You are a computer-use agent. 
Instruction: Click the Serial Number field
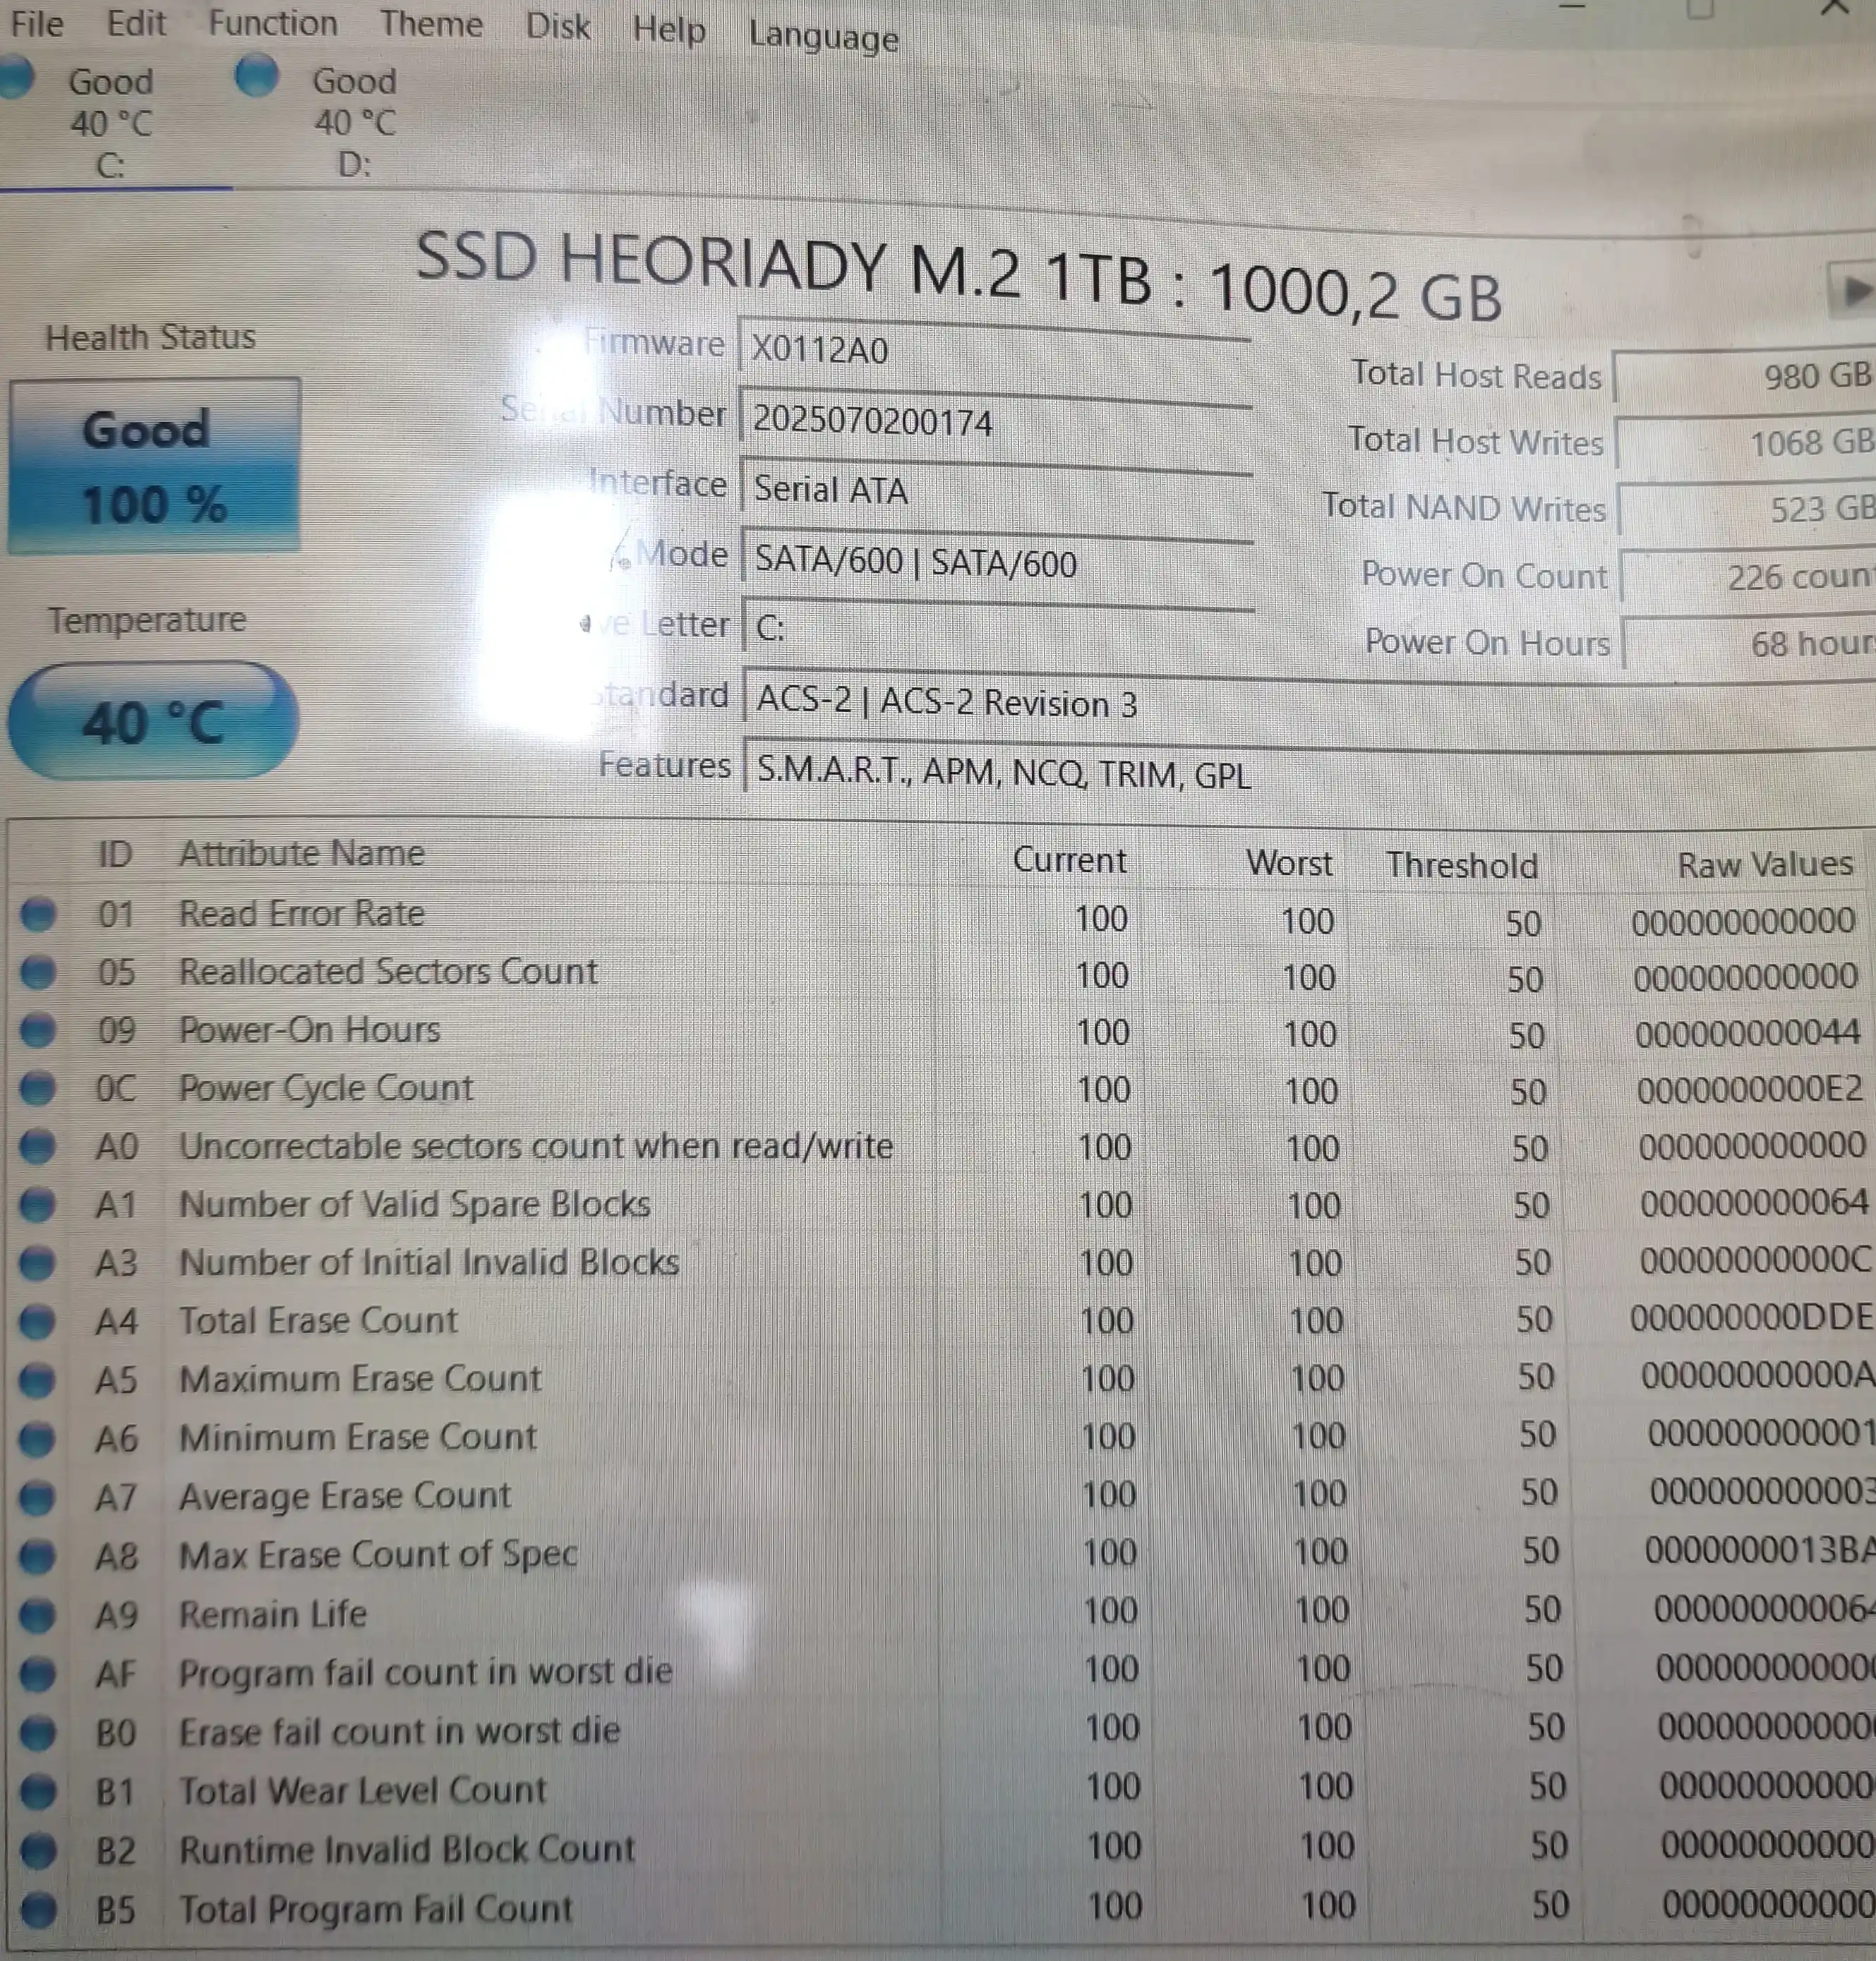coord(996,421)
